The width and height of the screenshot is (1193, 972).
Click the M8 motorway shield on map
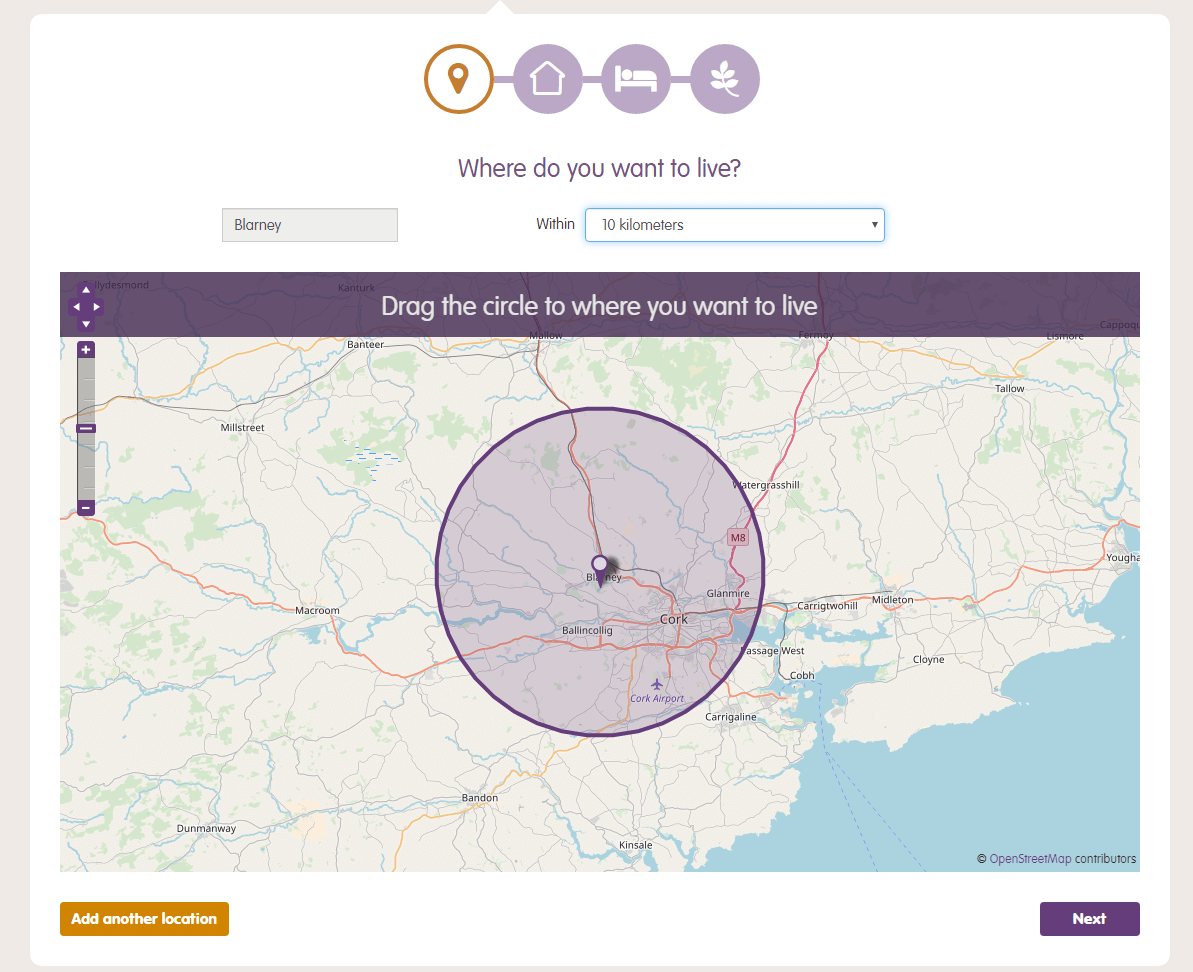(x=738, y=538)
